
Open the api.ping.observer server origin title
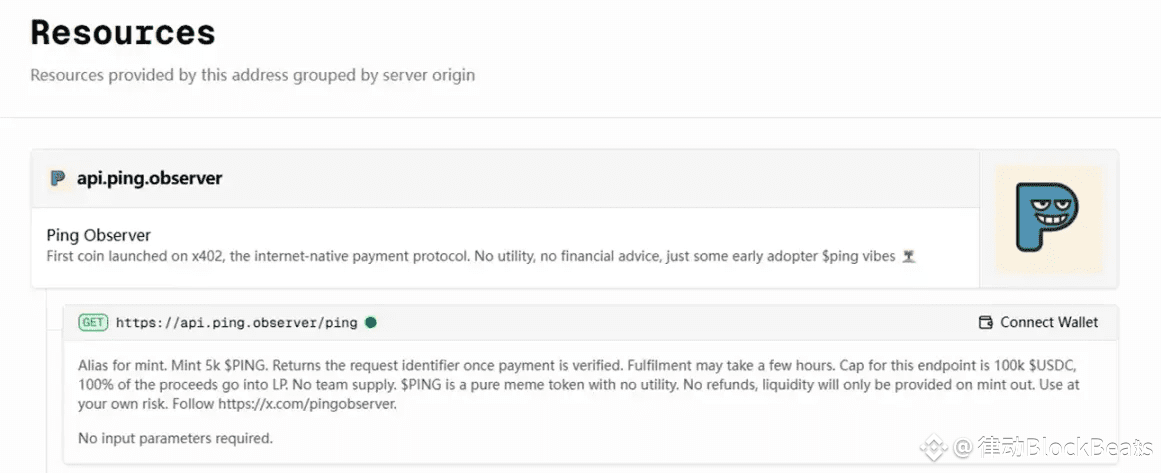coord(149,178)
